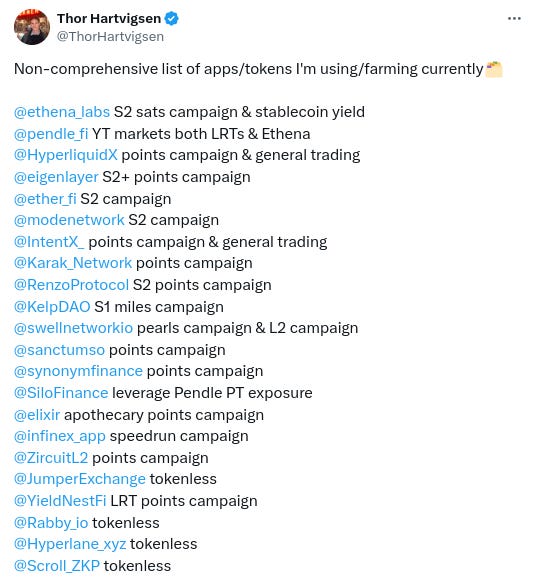Follow the @pendle_fi mention link
The width and height of the screenshot is (535, 581).
(51, 134)
